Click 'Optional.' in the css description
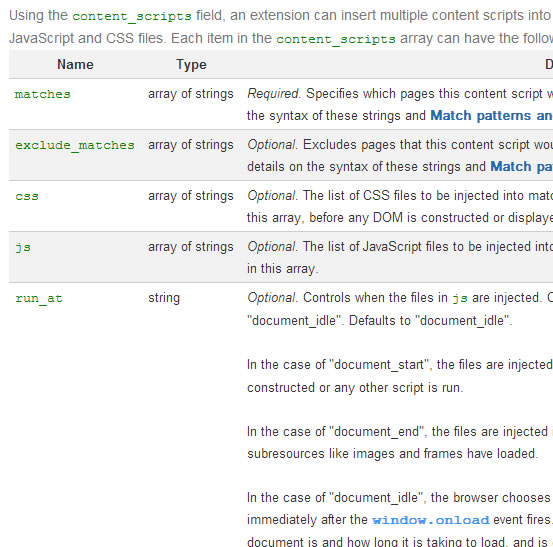553x547 pixels. coord(273,196)
